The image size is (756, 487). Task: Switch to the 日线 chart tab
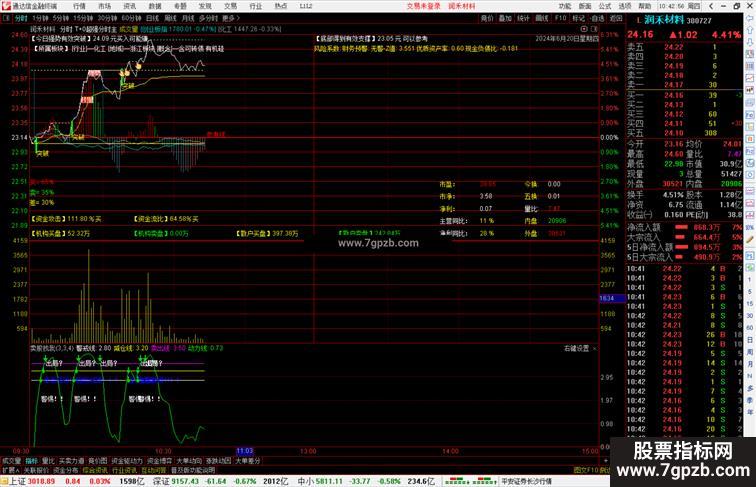tap(152, 18)
